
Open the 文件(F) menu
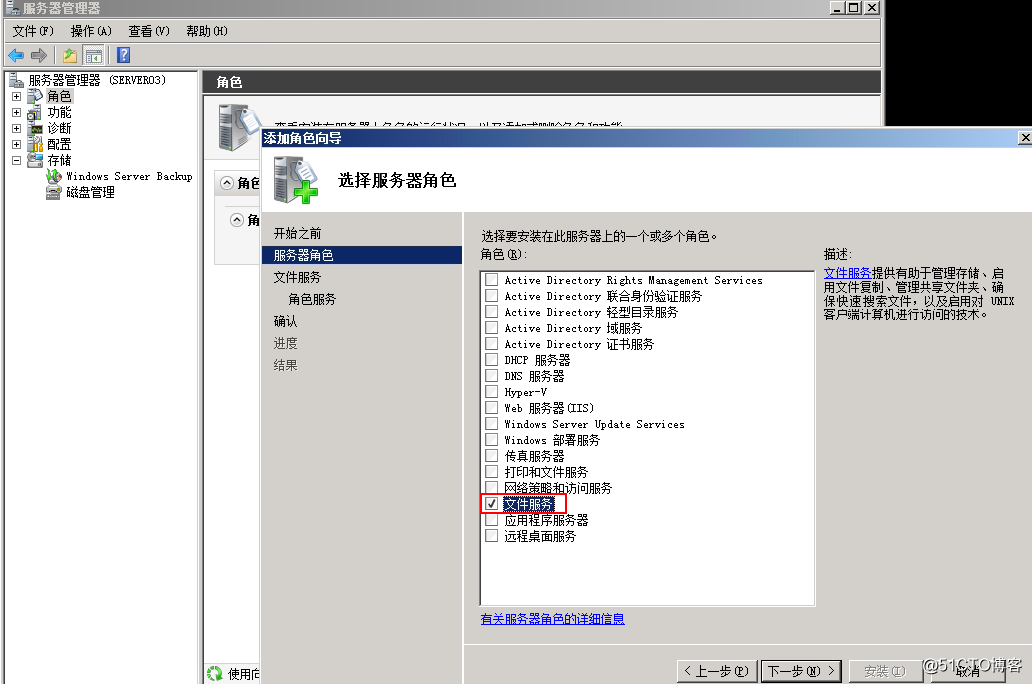[x=33, y=31]
